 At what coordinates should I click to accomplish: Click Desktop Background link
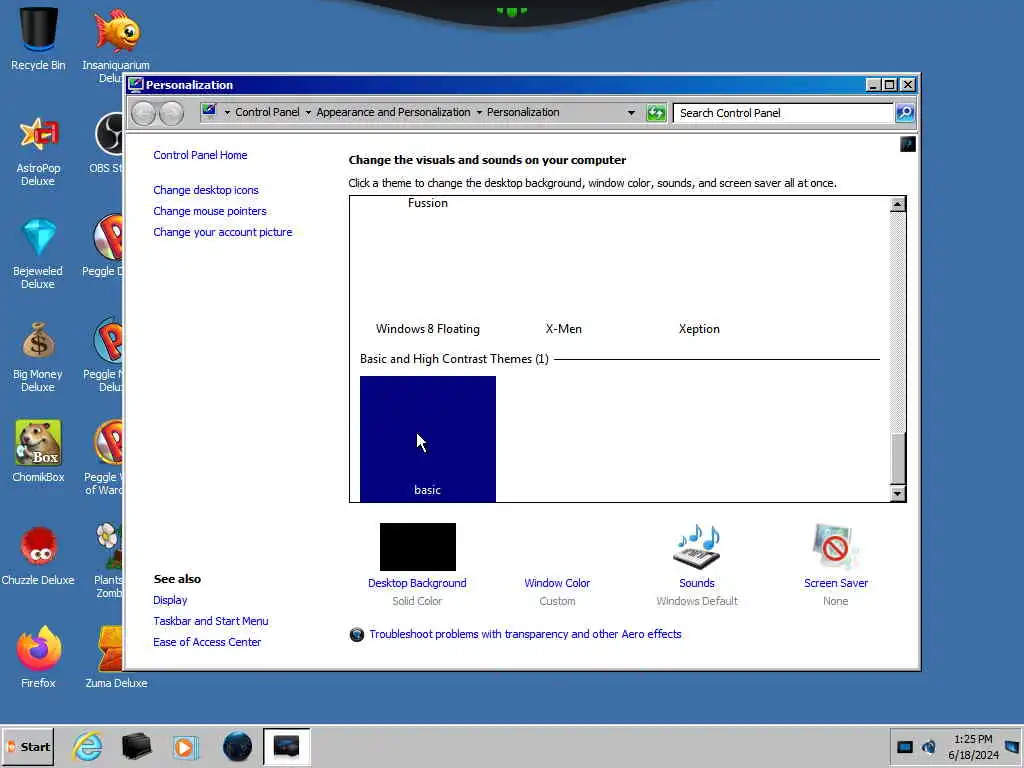pyautogui.click(x=417, y=583)
